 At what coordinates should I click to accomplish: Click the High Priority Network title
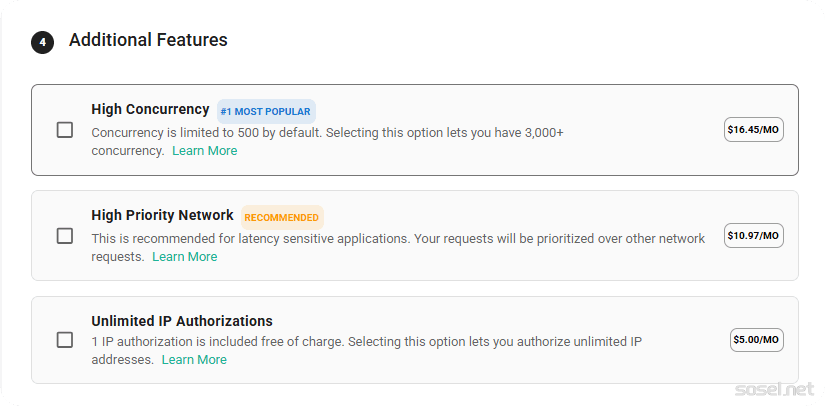pos(162,215)
